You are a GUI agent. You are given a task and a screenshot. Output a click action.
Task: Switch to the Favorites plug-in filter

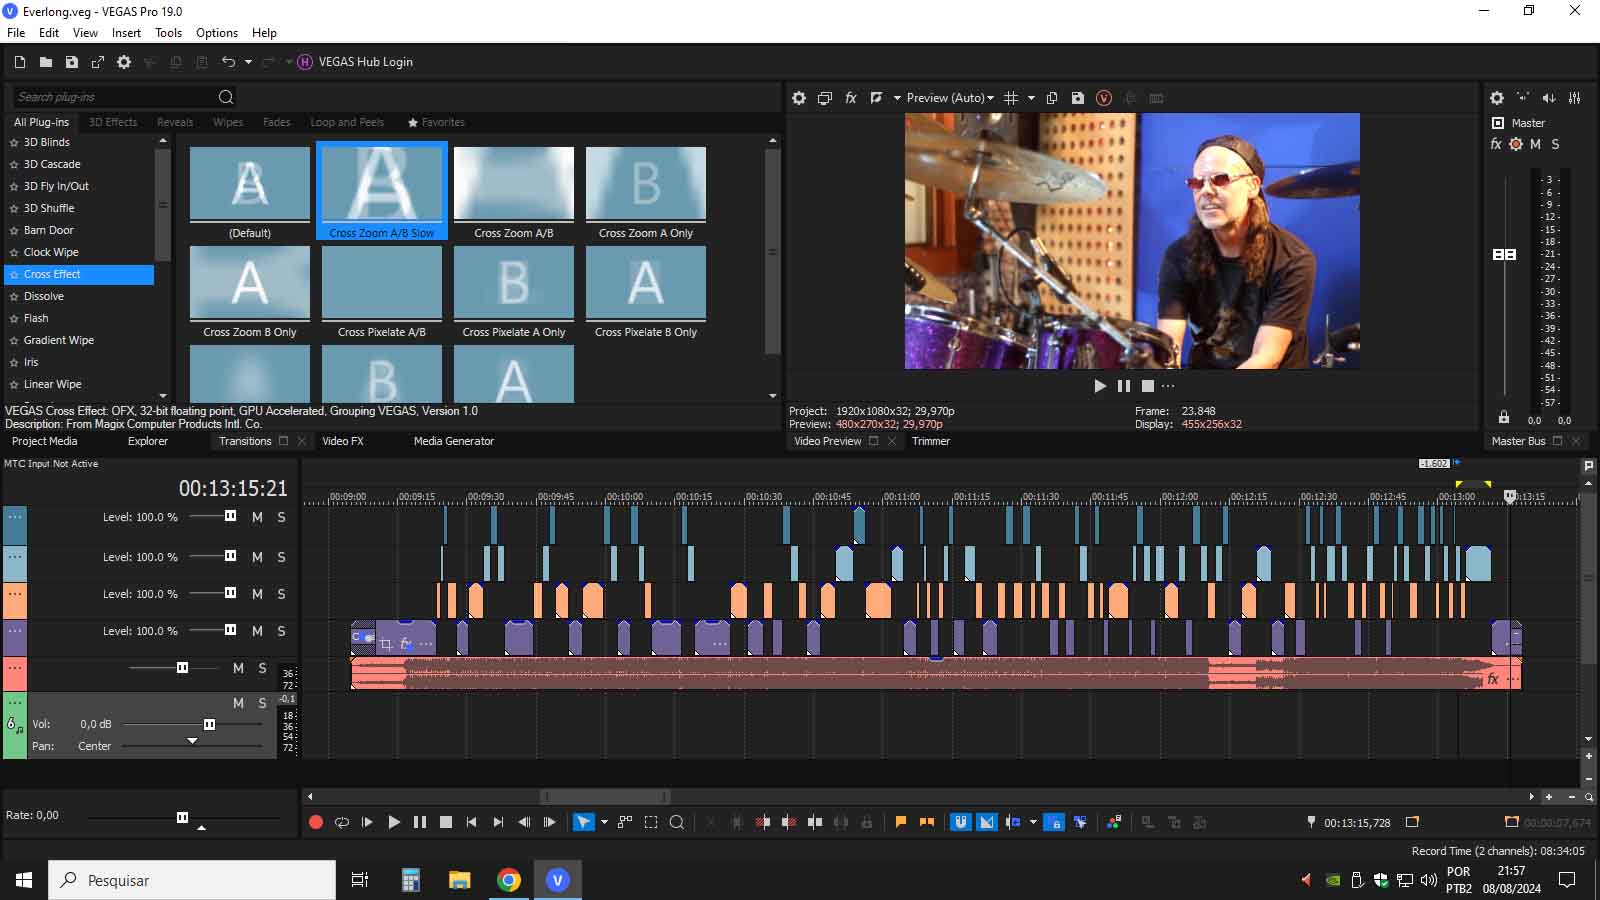[x=437, y=122]
